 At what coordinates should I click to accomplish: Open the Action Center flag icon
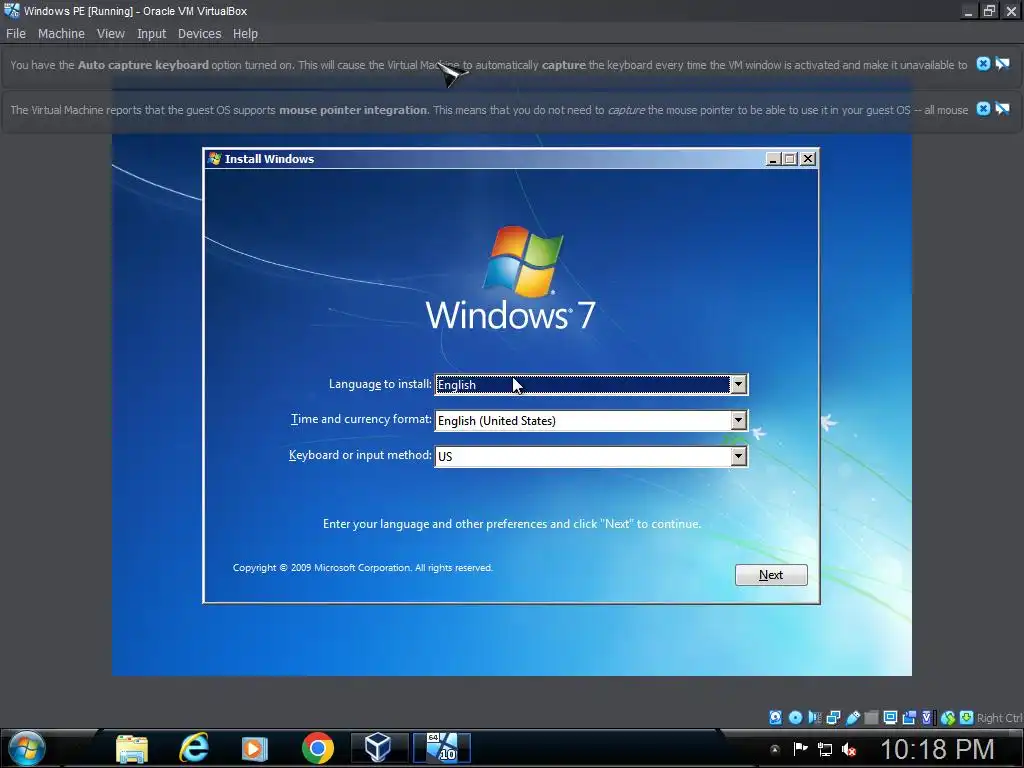coord(801,749)
